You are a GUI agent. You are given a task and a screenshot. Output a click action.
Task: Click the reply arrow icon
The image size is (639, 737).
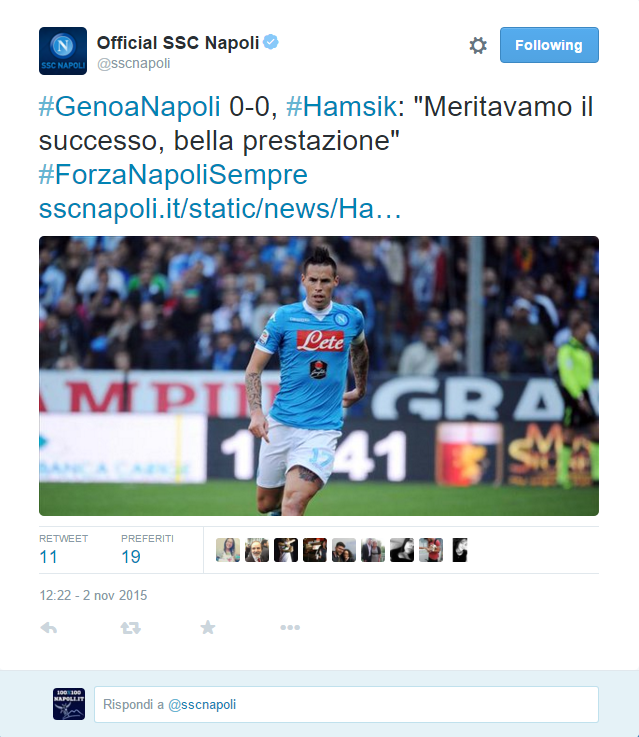tap(49, 627)
